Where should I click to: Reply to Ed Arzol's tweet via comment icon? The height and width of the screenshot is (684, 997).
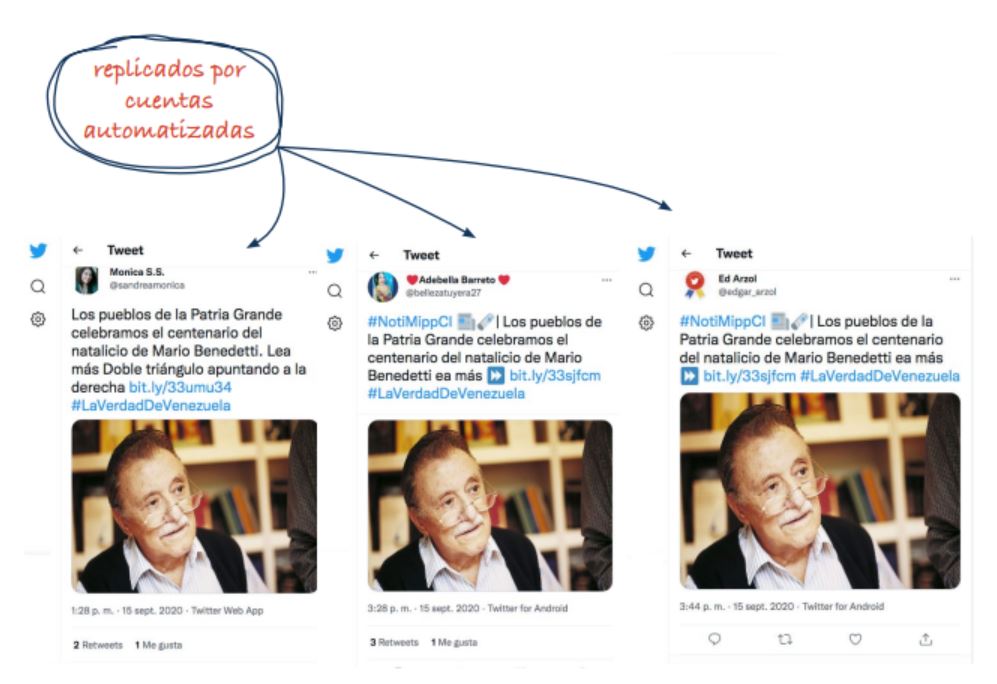pyautogui.click(x=715, y=639)
